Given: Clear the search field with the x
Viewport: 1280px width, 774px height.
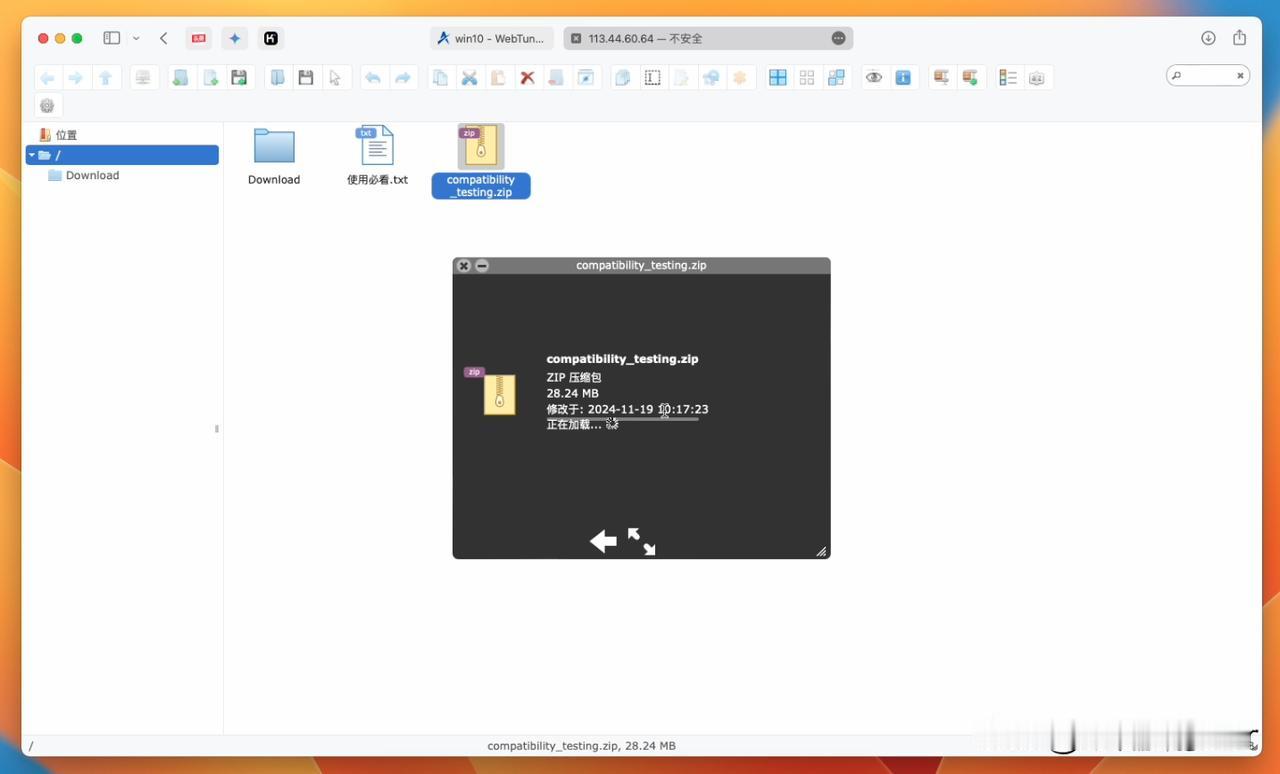Looking at the screenshot, I should point(1240,75).
